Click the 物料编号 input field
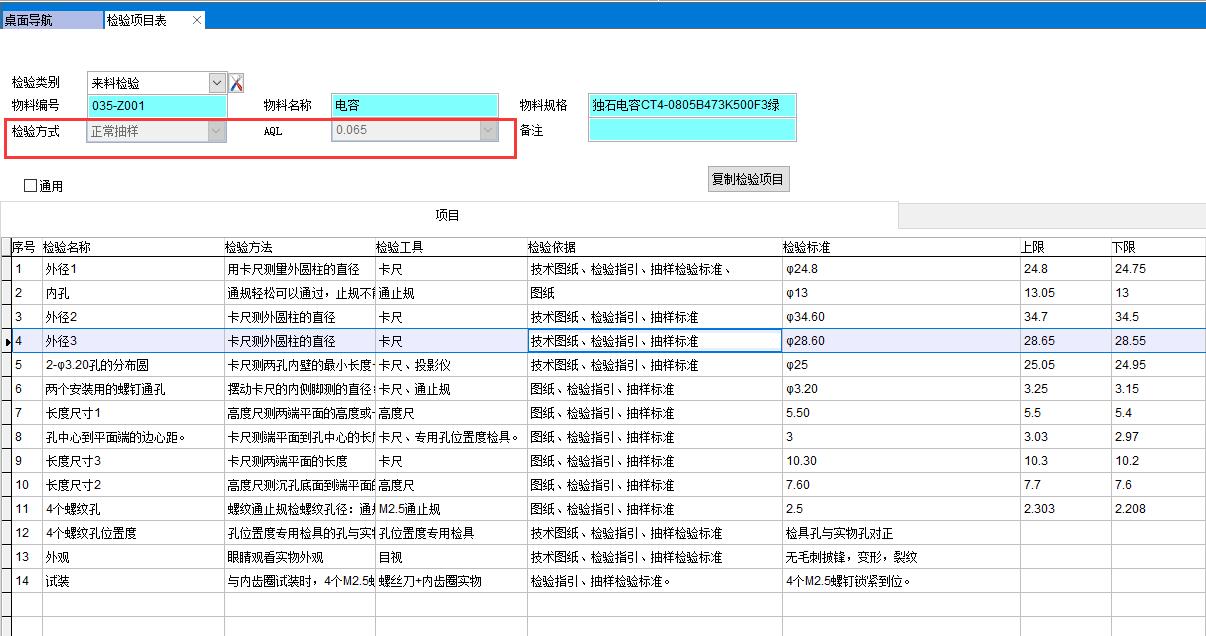Screen dimensions: 1206x636 pyautogui.click(x=157, y=106)
